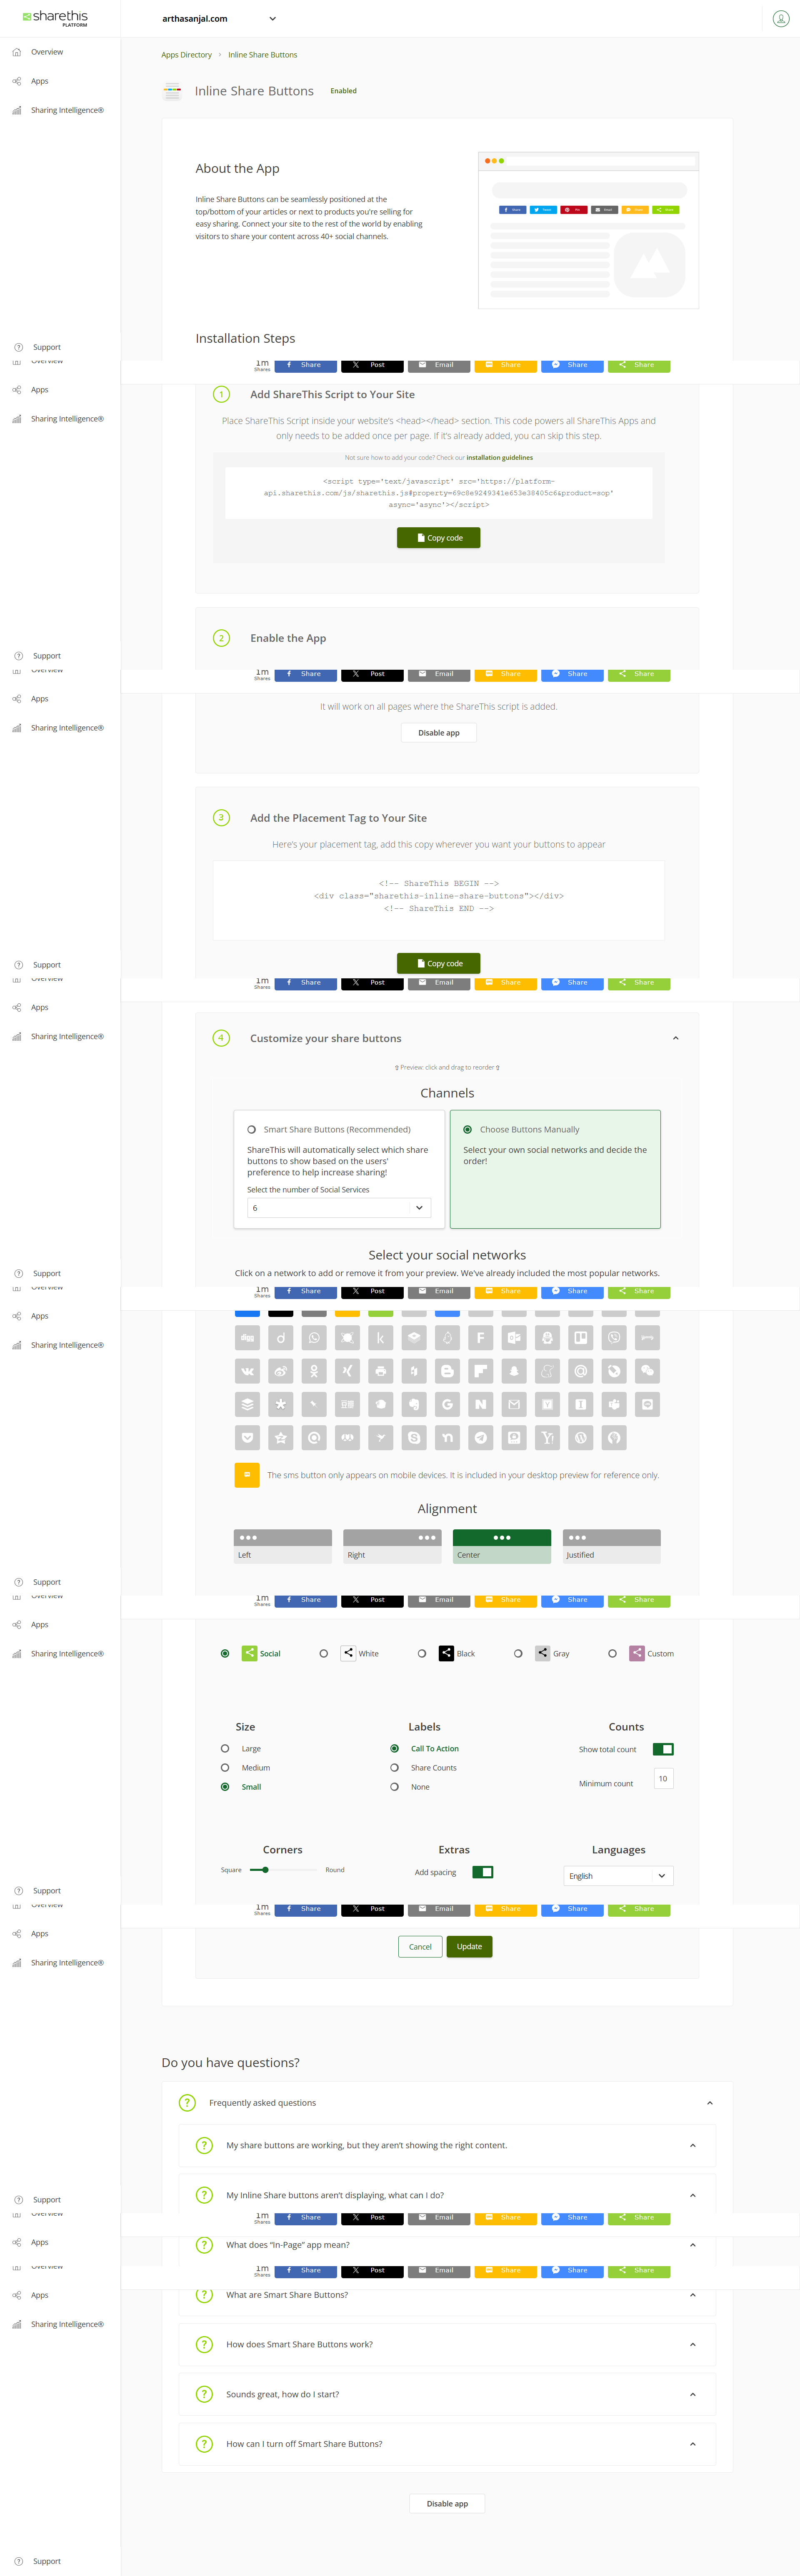Image resolution: width=800 pixels, height=2576 pixels.
Task: Click the Minimum count input field
Action: click(663, 1779)
